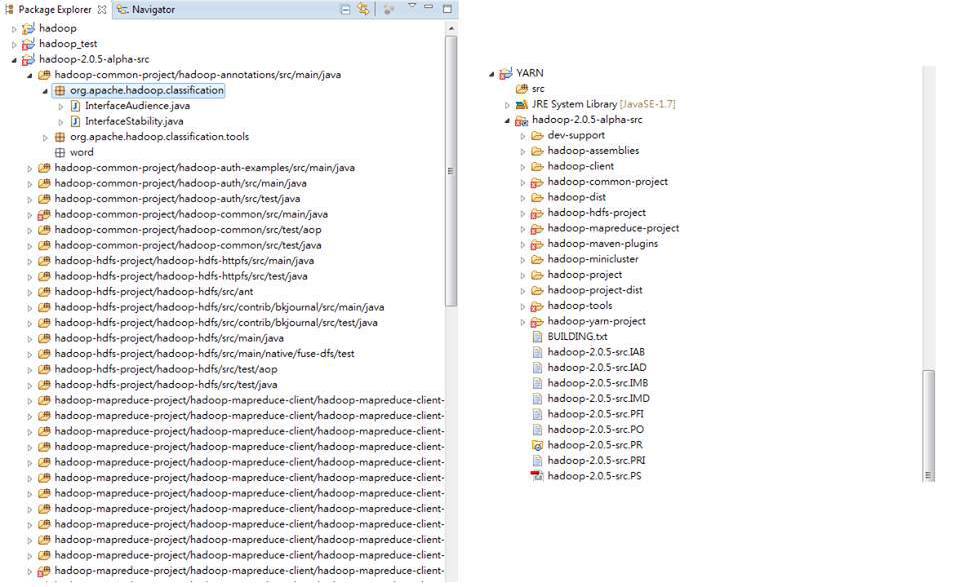The width and height of the screenshot is (960, 587).
Task: Select hadoop-common/src/test/aop source folder
Action: tap(188, 230)
